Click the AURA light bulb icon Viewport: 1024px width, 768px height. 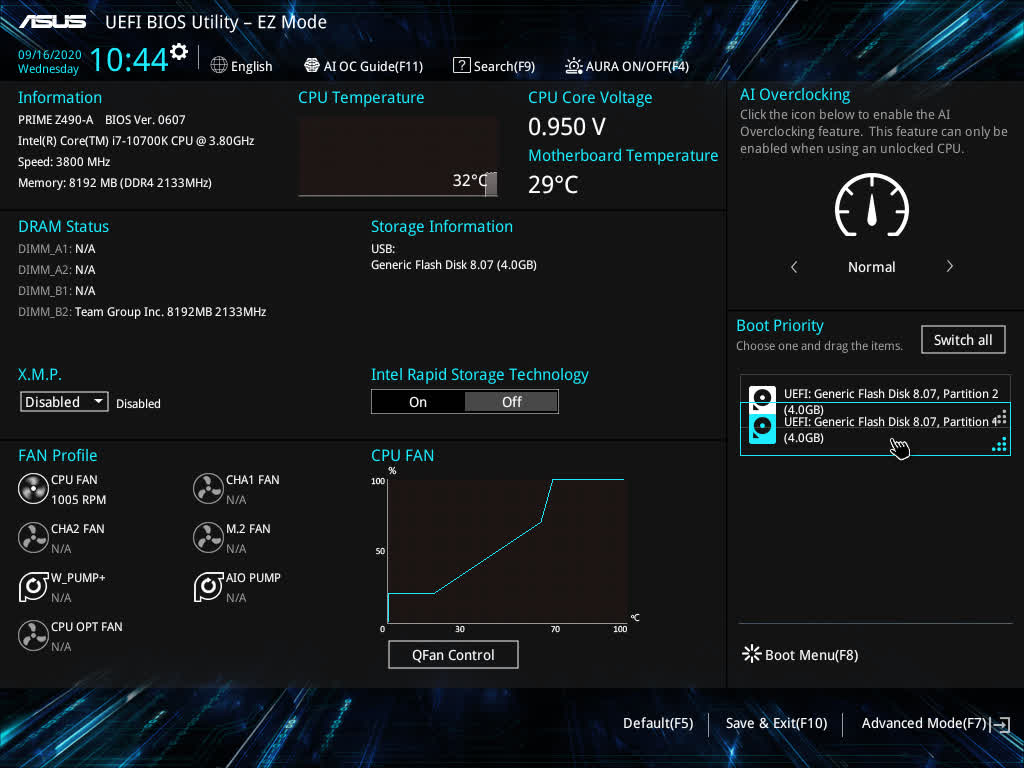[x=573, y=65]
